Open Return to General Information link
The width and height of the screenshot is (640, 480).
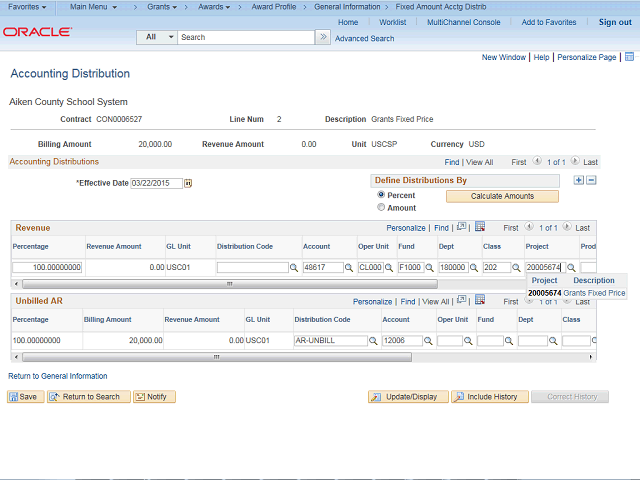click(x=58, y=376)
